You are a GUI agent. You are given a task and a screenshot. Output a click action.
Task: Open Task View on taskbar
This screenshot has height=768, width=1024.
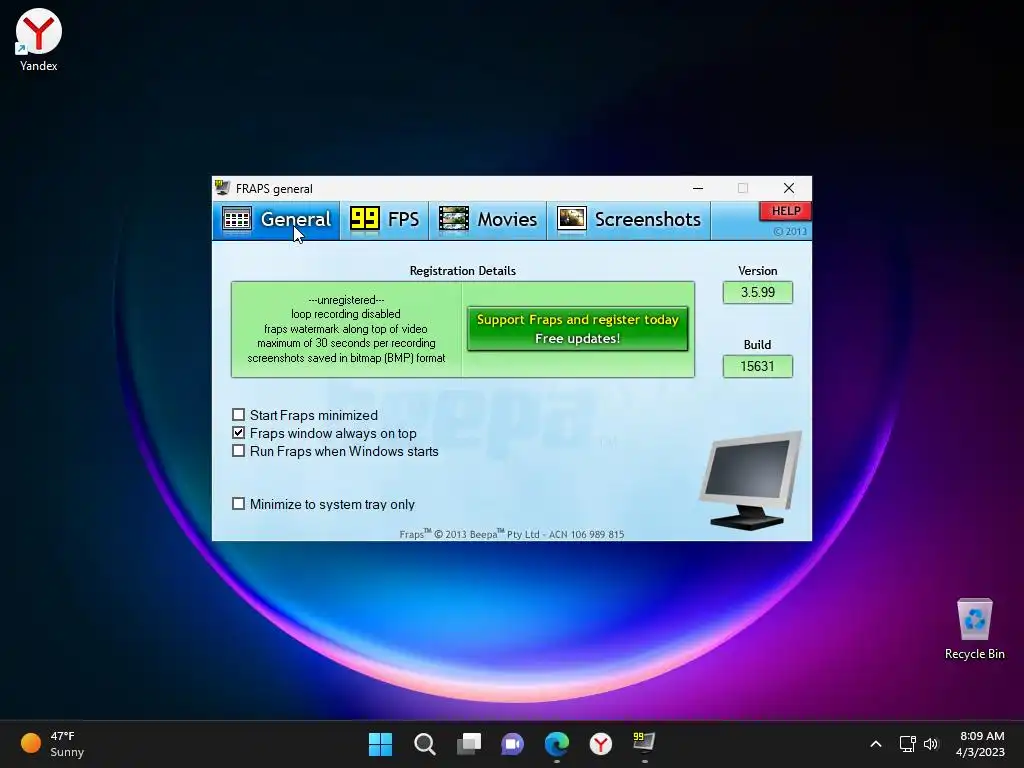(469, 744)
